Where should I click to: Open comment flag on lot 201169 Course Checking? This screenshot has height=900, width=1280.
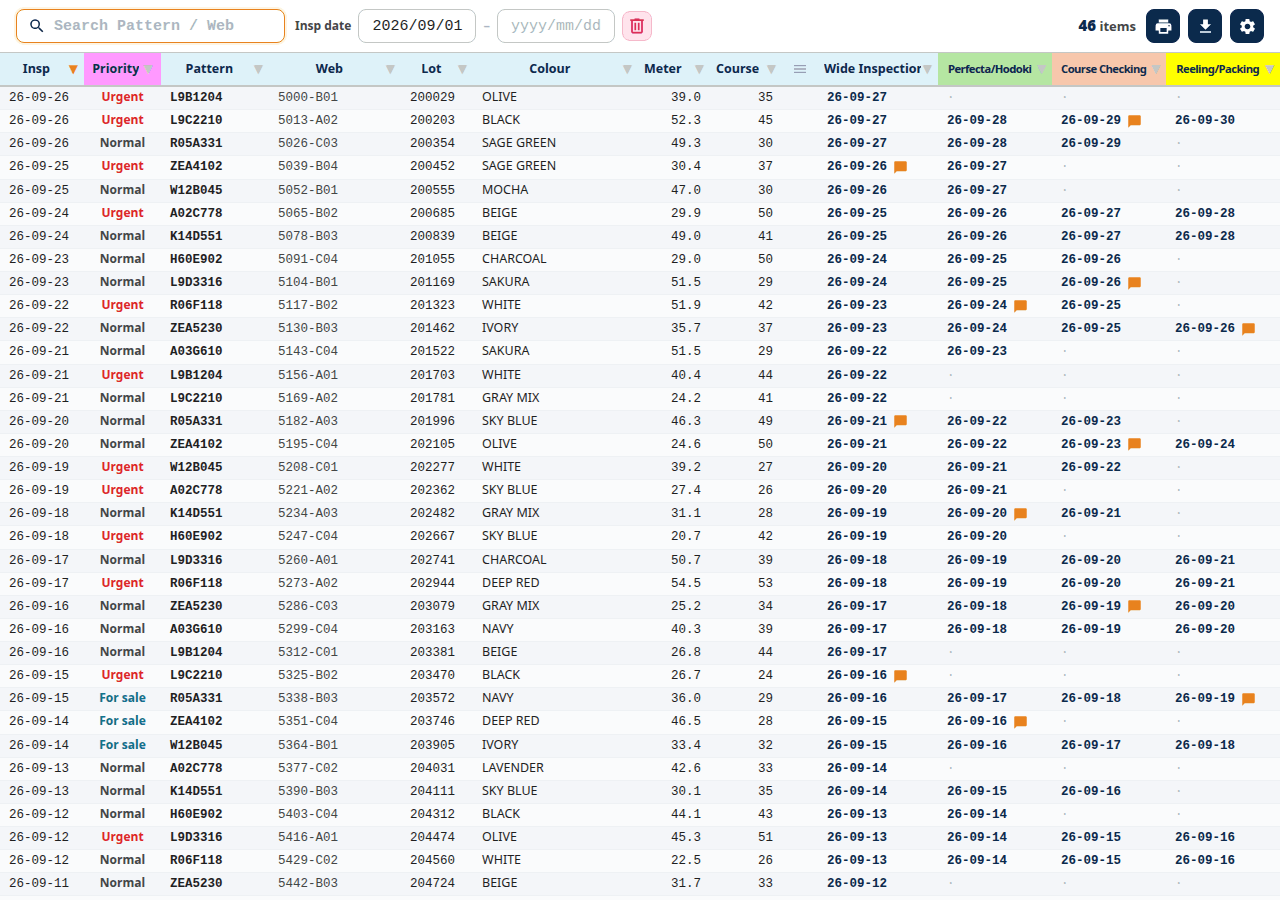[1134, 283]
